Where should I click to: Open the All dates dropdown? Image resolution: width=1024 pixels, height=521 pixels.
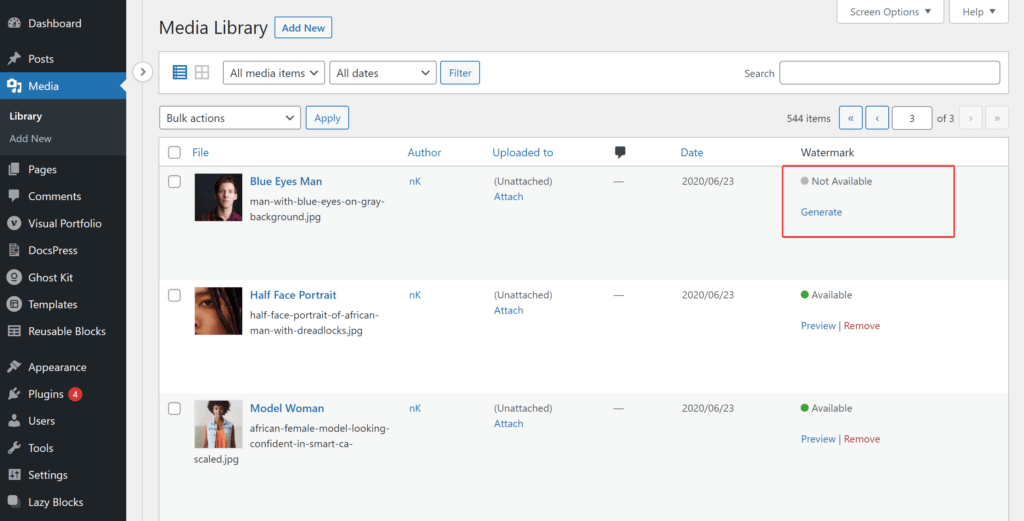tap(383, 73)
